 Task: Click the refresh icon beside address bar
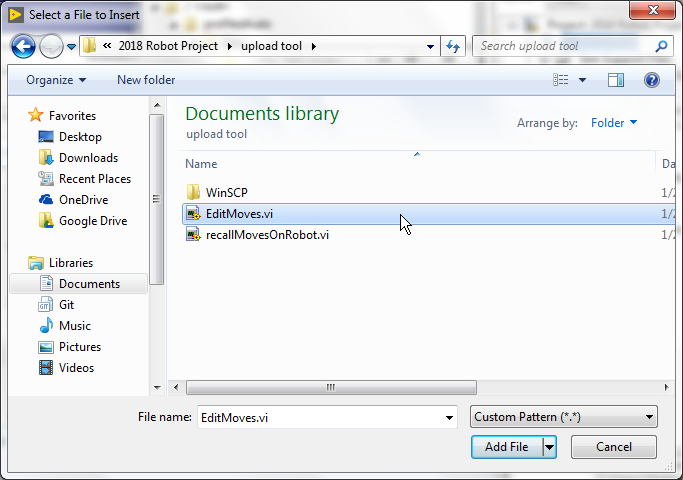click(454, 46)
